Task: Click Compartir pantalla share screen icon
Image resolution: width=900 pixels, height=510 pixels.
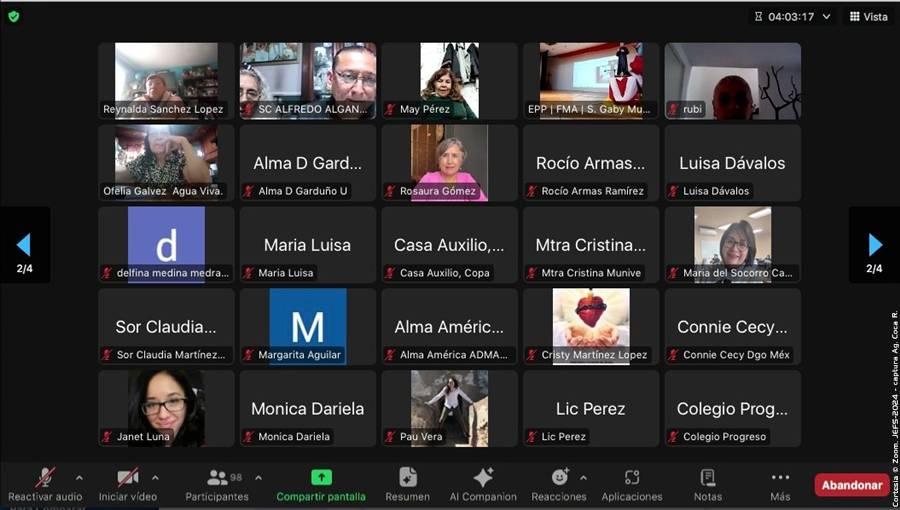Action: pos(321,477)
